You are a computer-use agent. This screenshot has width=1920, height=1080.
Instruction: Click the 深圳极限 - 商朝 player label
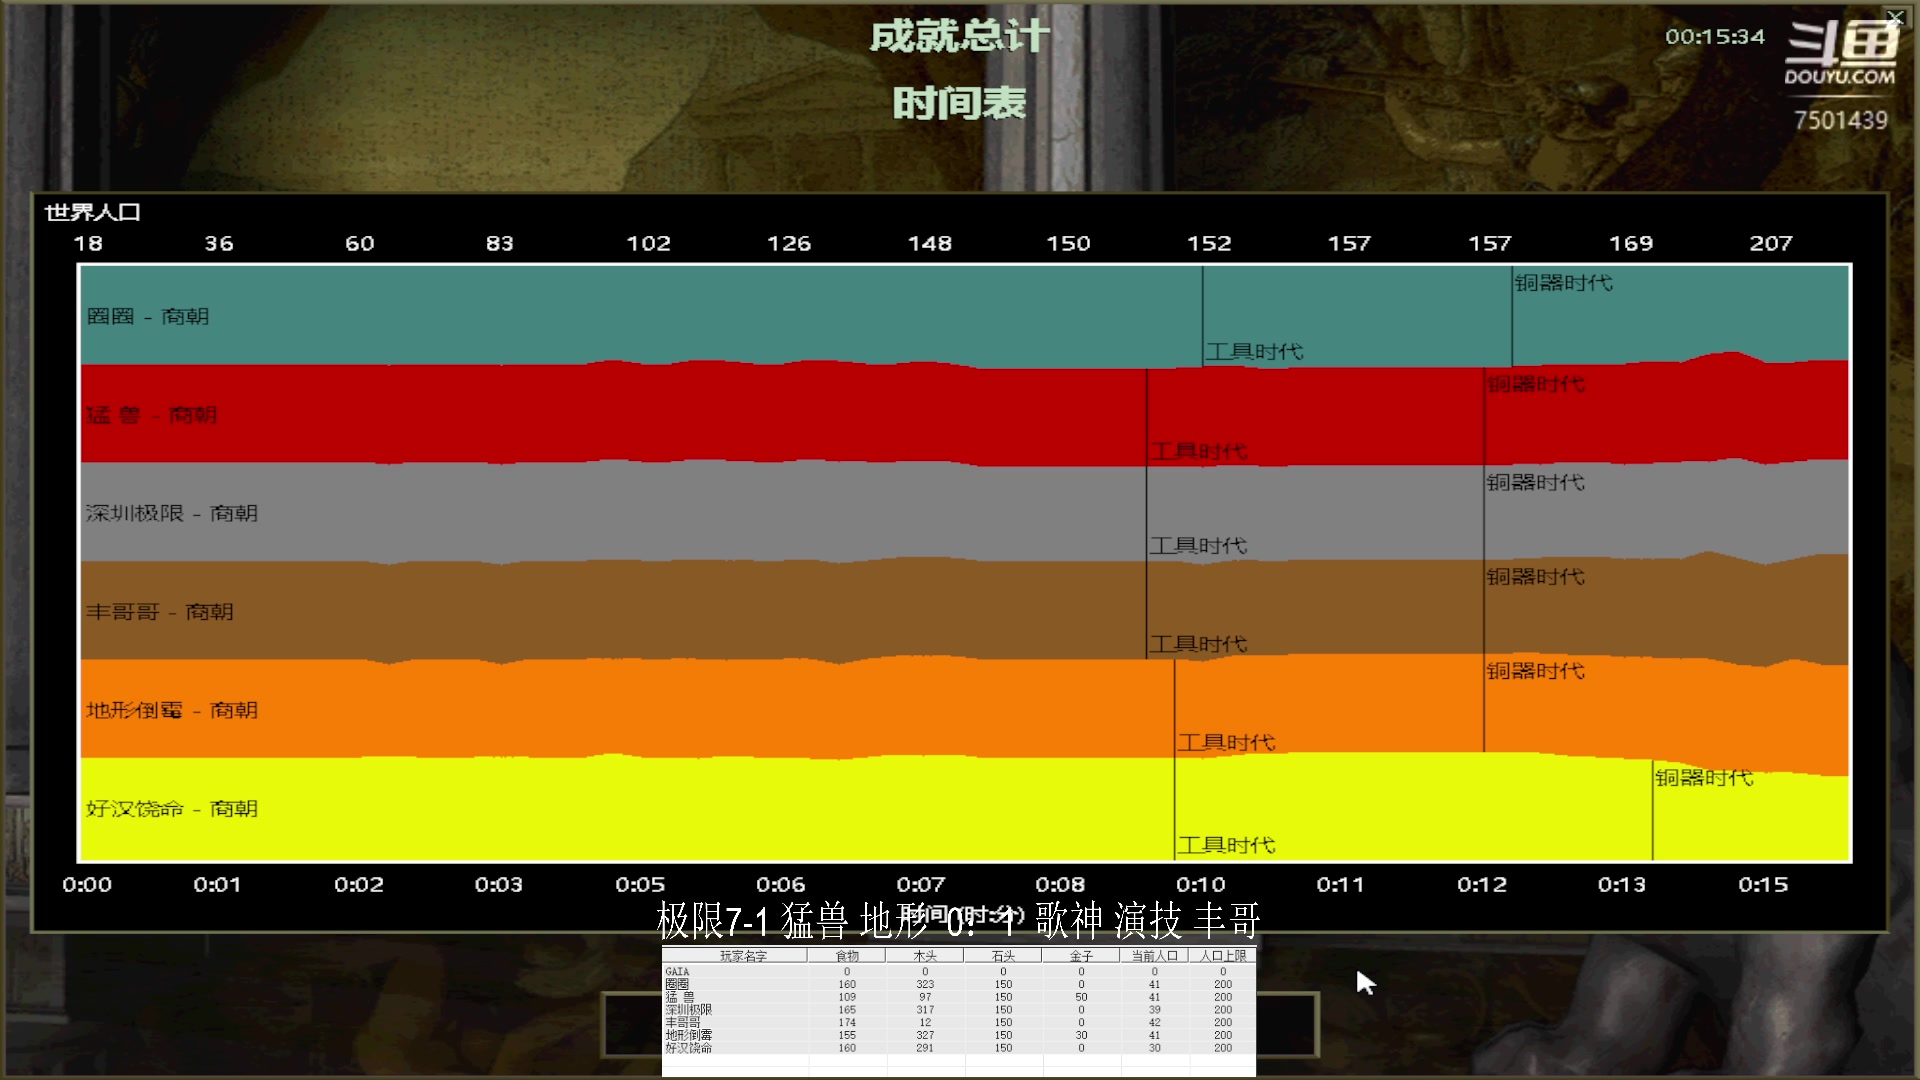[x=172, y=513]
